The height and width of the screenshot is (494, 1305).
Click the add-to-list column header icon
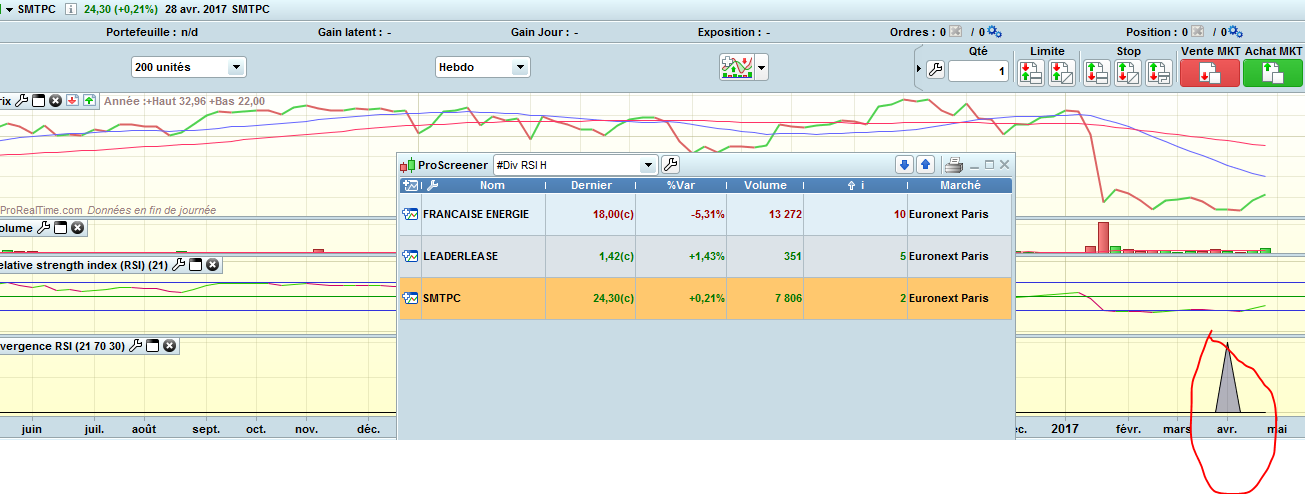click(410, 185)
